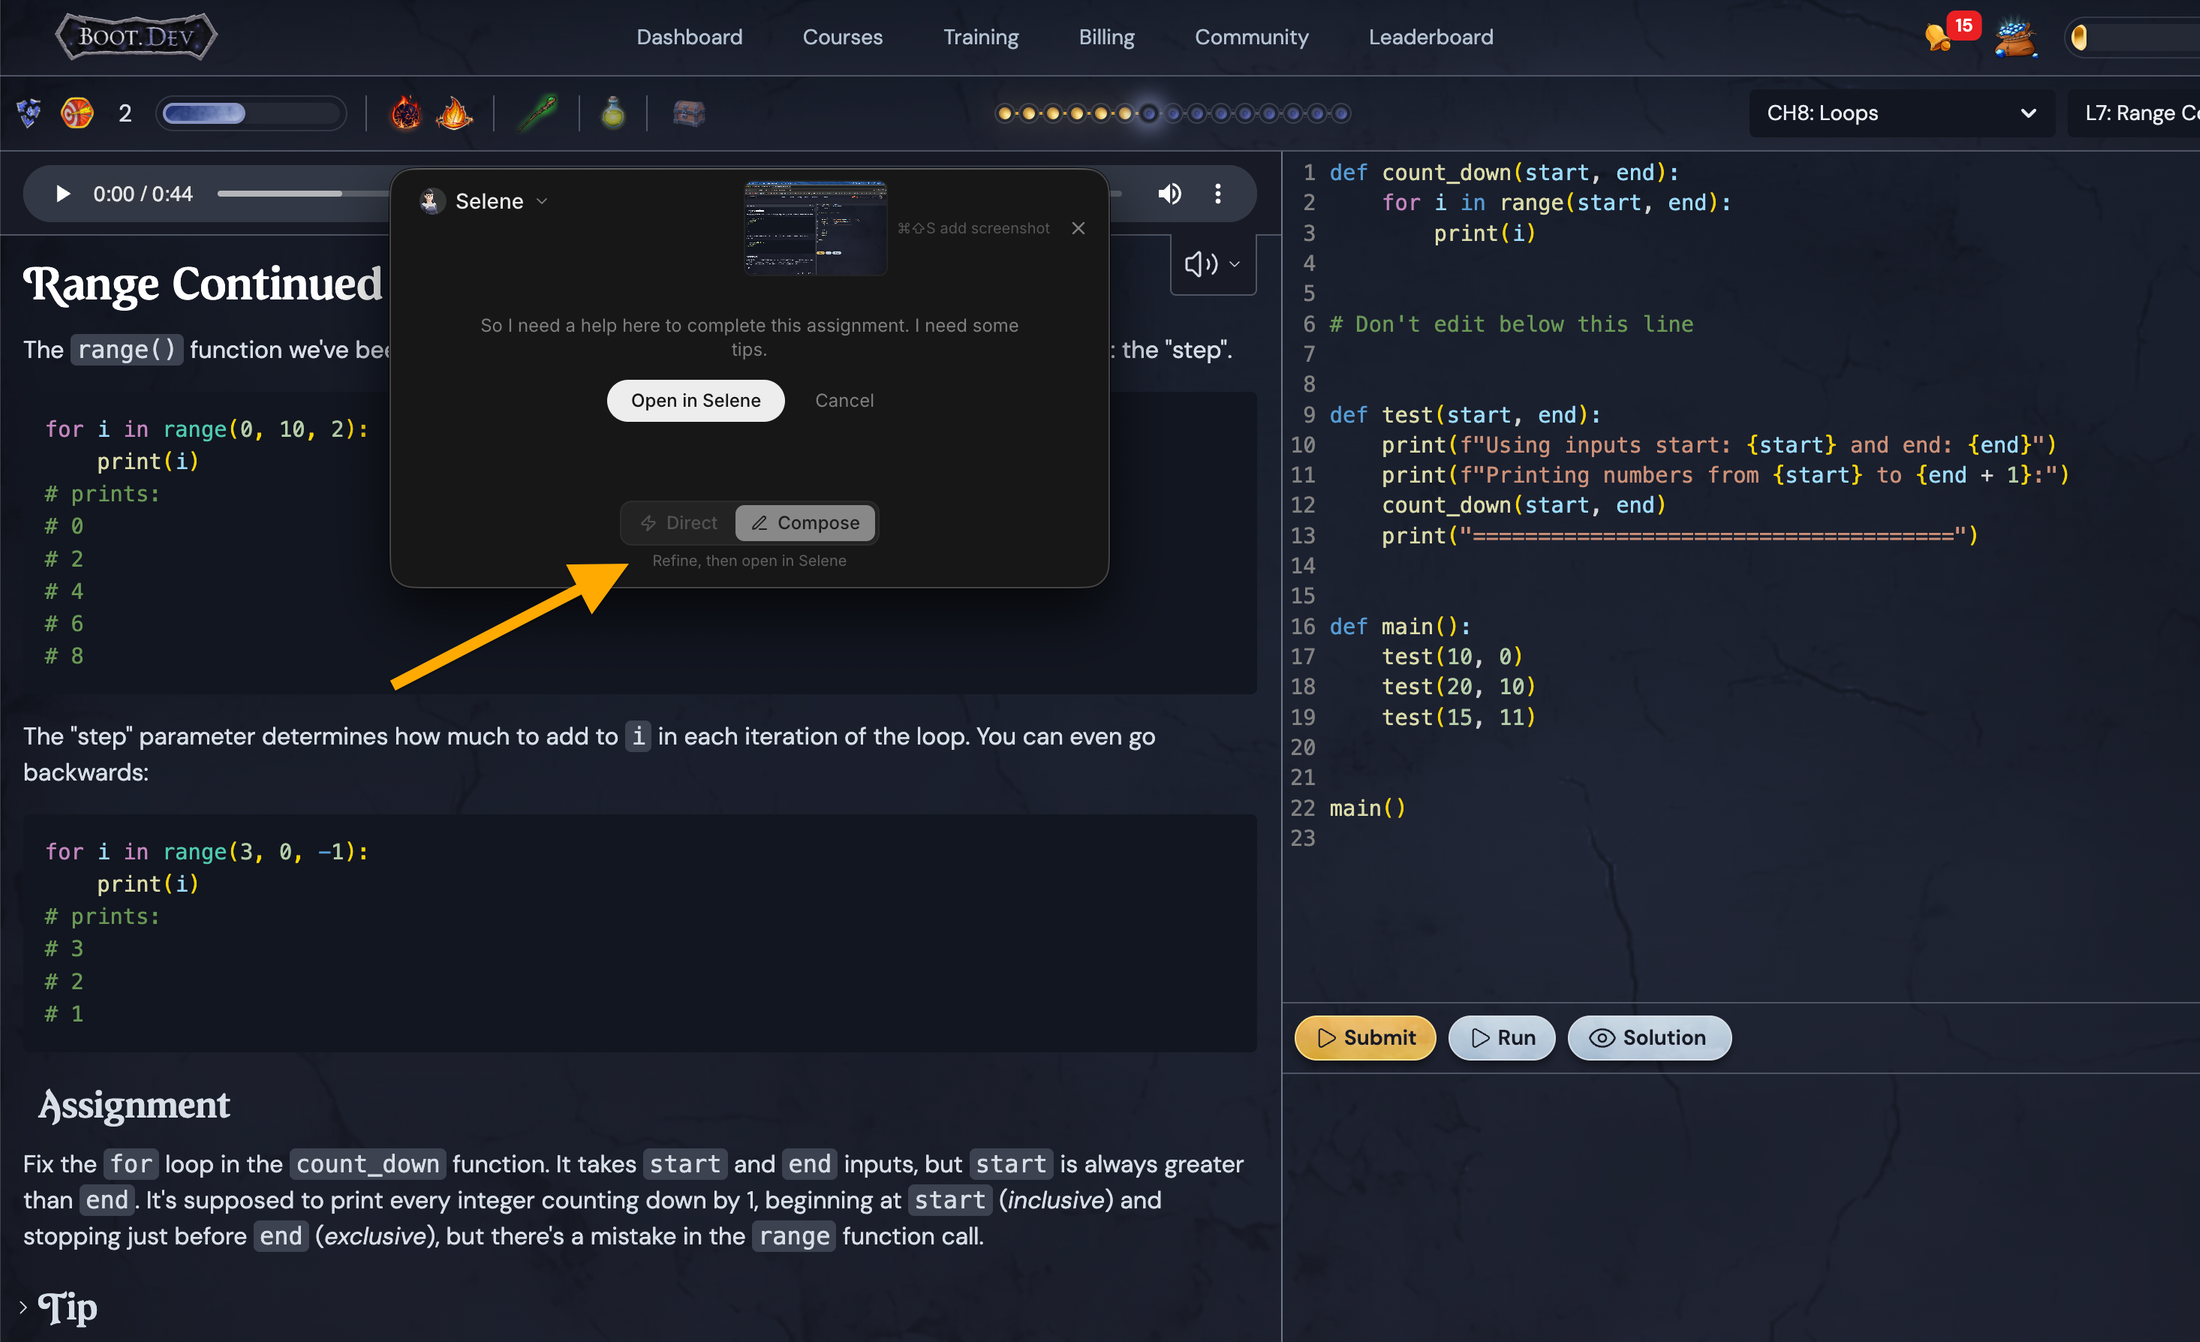Click the 0:00 / 0:44 video time
The image size is (2200, 1342).
(143, 194)
